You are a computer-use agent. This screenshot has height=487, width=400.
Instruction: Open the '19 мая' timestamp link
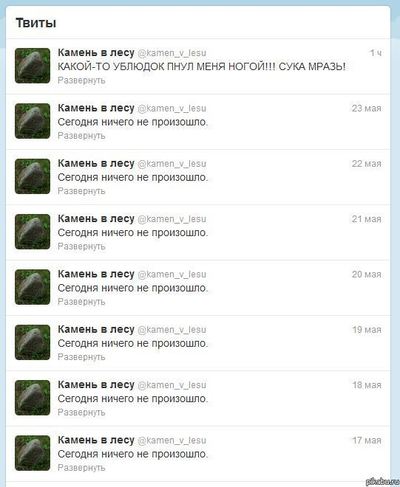coord(367,329)
